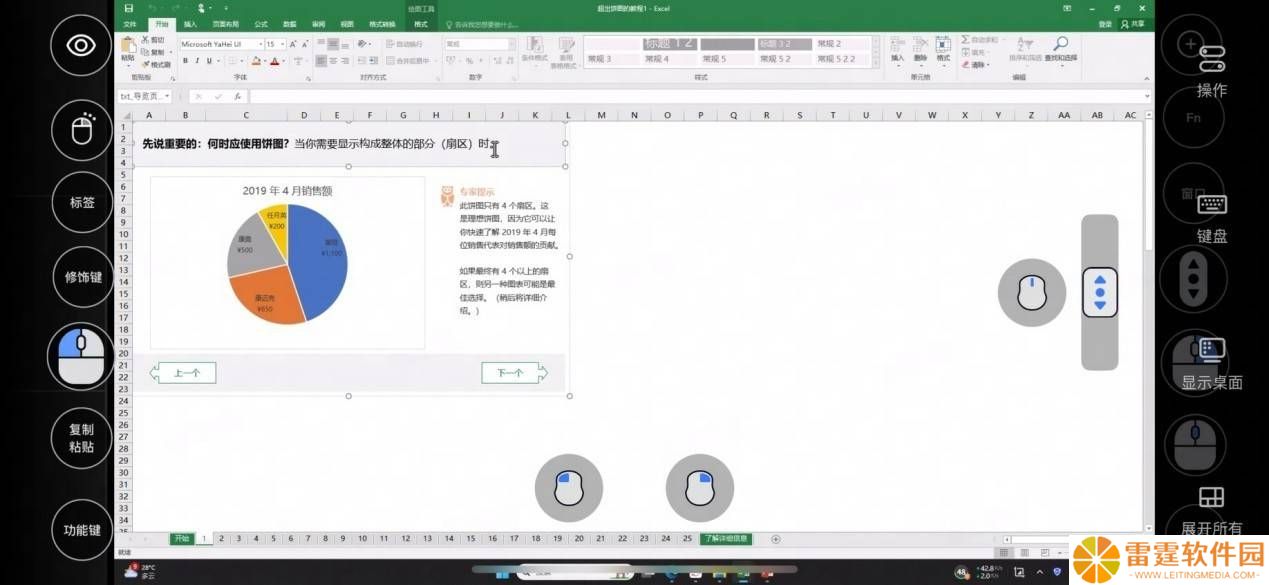Click the fill color bucket icon

pyautogui.click(x=256, y=61)
